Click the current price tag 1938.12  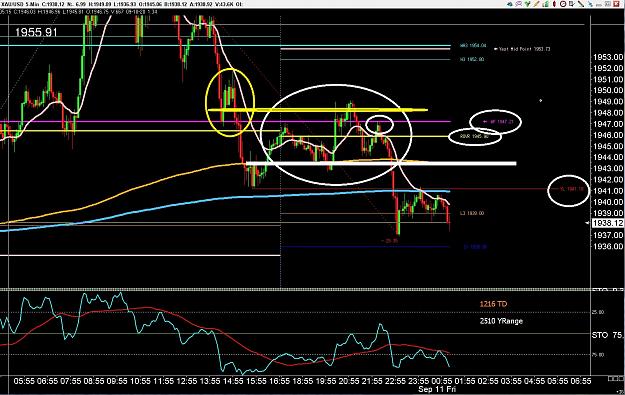(607, 223)
